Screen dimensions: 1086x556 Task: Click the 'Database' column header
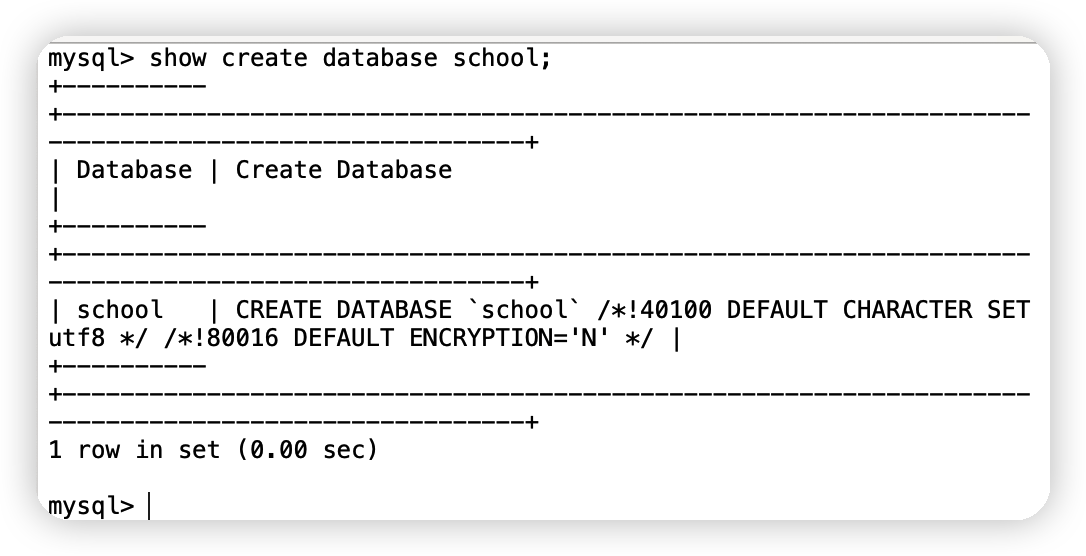click(134, 170)
